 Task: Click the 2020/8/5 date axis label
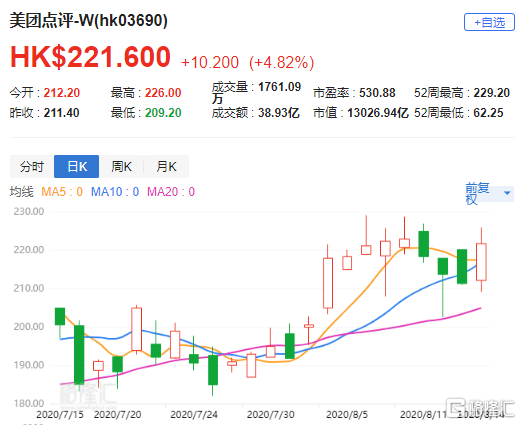[x=347, y=415]
